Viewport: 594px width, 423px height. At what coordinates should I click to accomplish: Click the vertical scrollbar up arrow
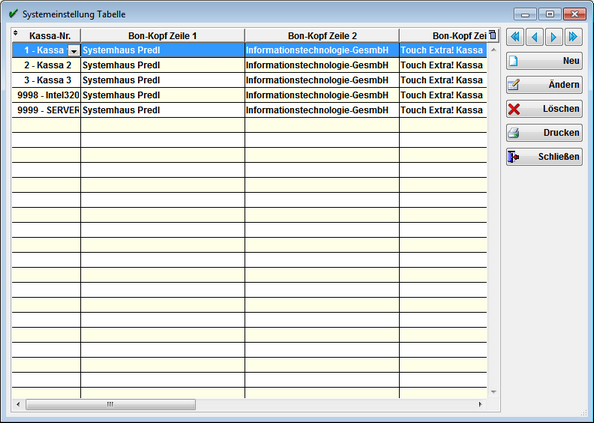493,50
